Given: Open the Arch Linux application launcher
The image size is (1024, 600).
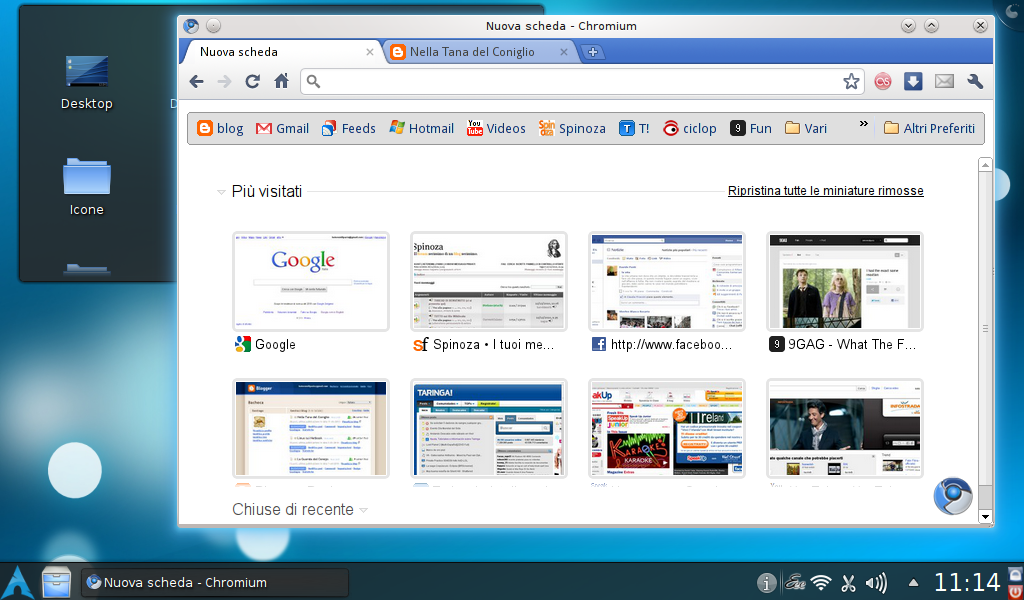Looking at the screenshot, I should [x=18, y=582].
